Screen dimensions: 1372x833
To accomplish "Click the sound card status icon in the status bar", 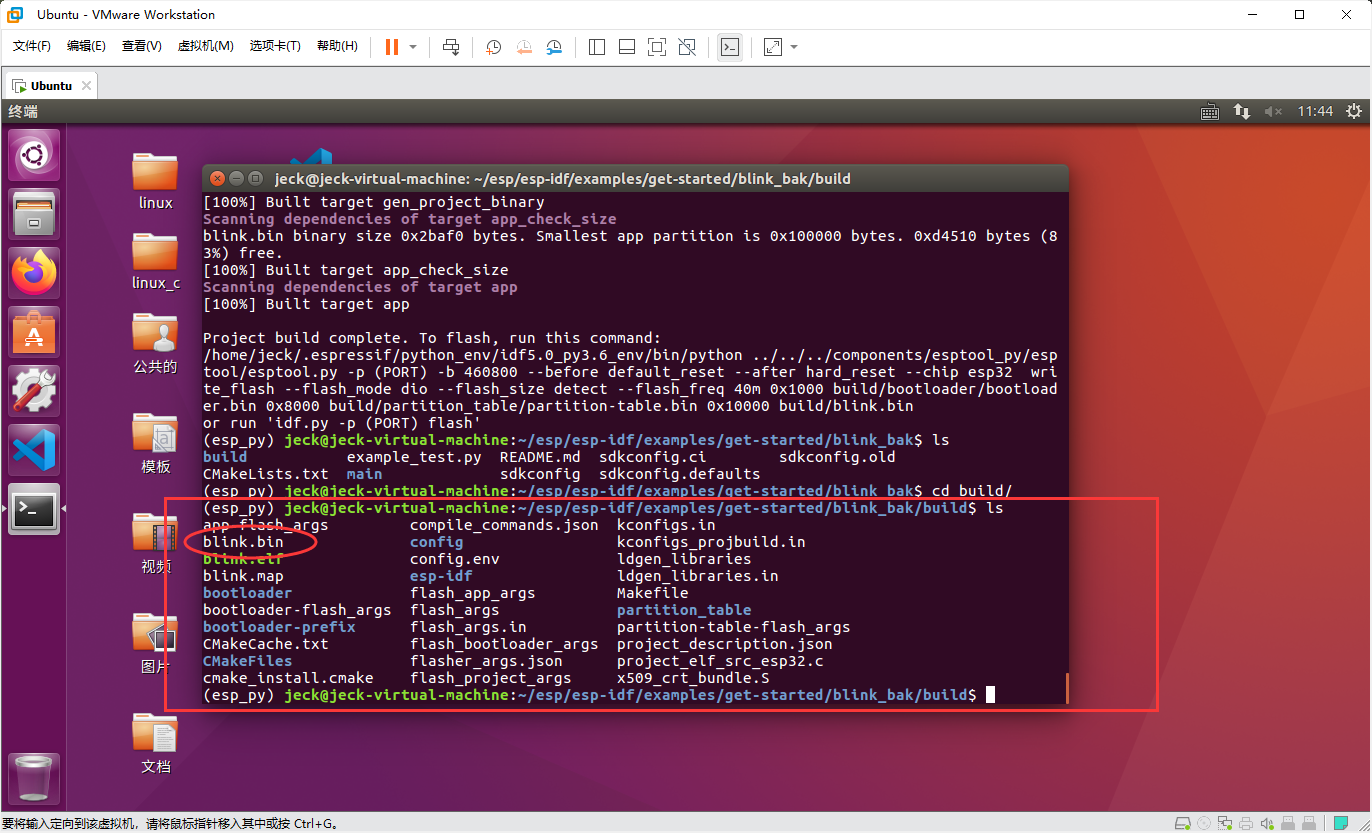I will pyautogui.click(x=1267, y=823).
